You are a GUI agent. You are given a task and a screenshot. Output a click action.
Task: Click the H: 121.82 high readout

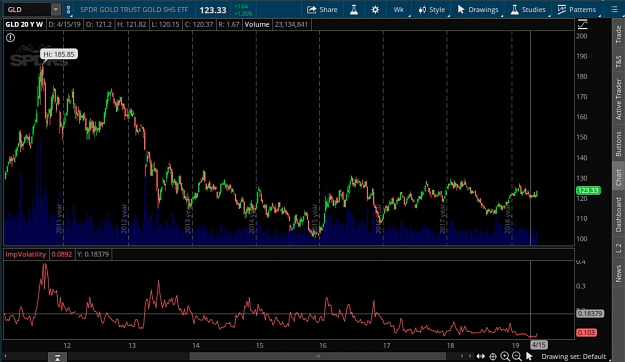(132, 24)
